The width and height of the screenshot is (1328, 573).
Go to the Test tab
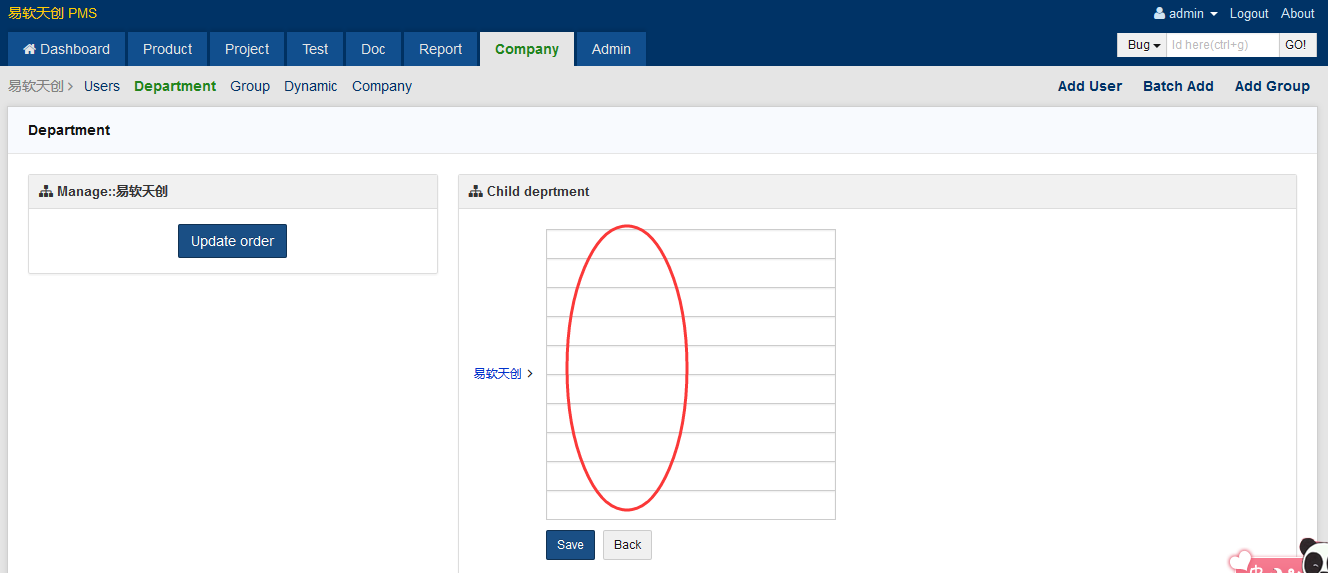tap(315, 49)
